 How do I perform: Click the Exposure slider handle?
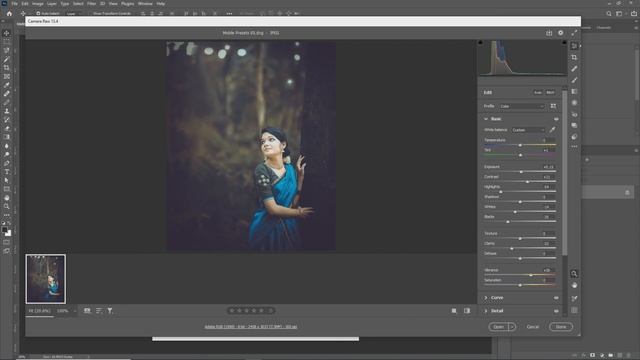pyautogui.click(x=521, y=172)
